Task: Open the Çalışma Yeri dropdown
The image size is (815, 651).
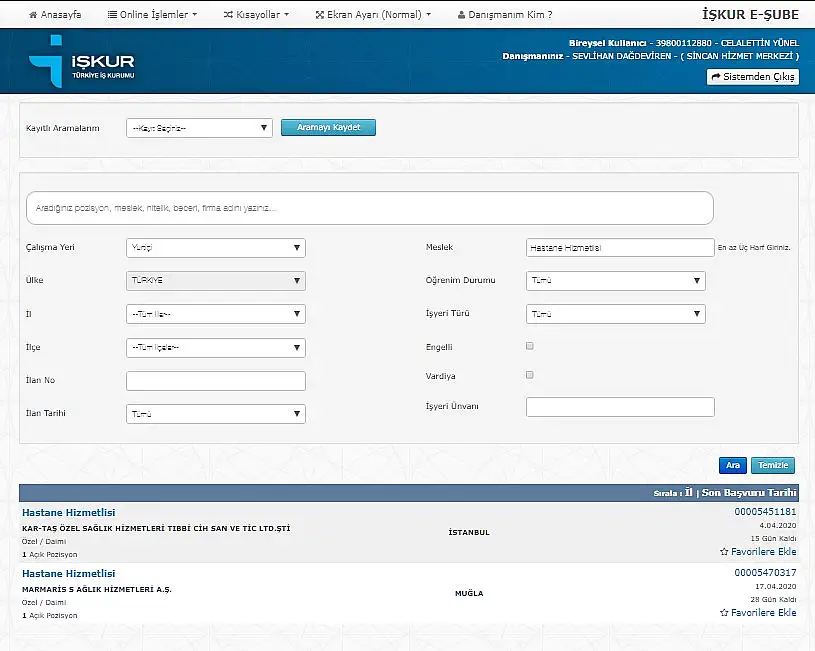Action: (216, 248)
